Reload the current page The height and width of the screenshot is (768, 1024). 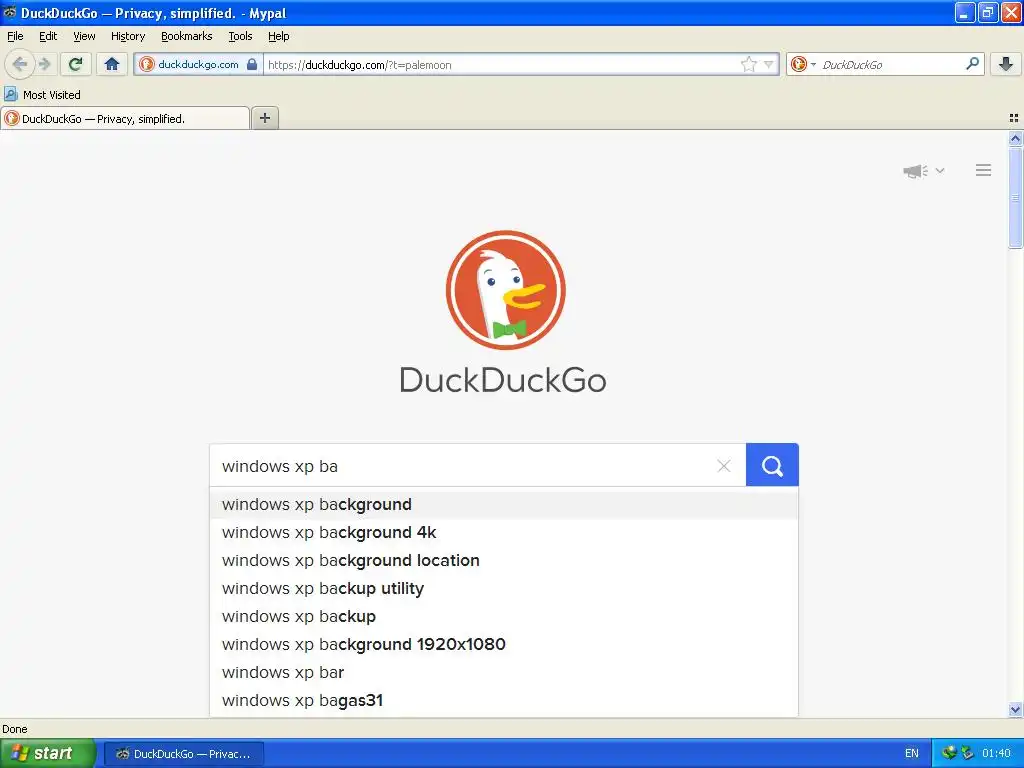point(75,64)
